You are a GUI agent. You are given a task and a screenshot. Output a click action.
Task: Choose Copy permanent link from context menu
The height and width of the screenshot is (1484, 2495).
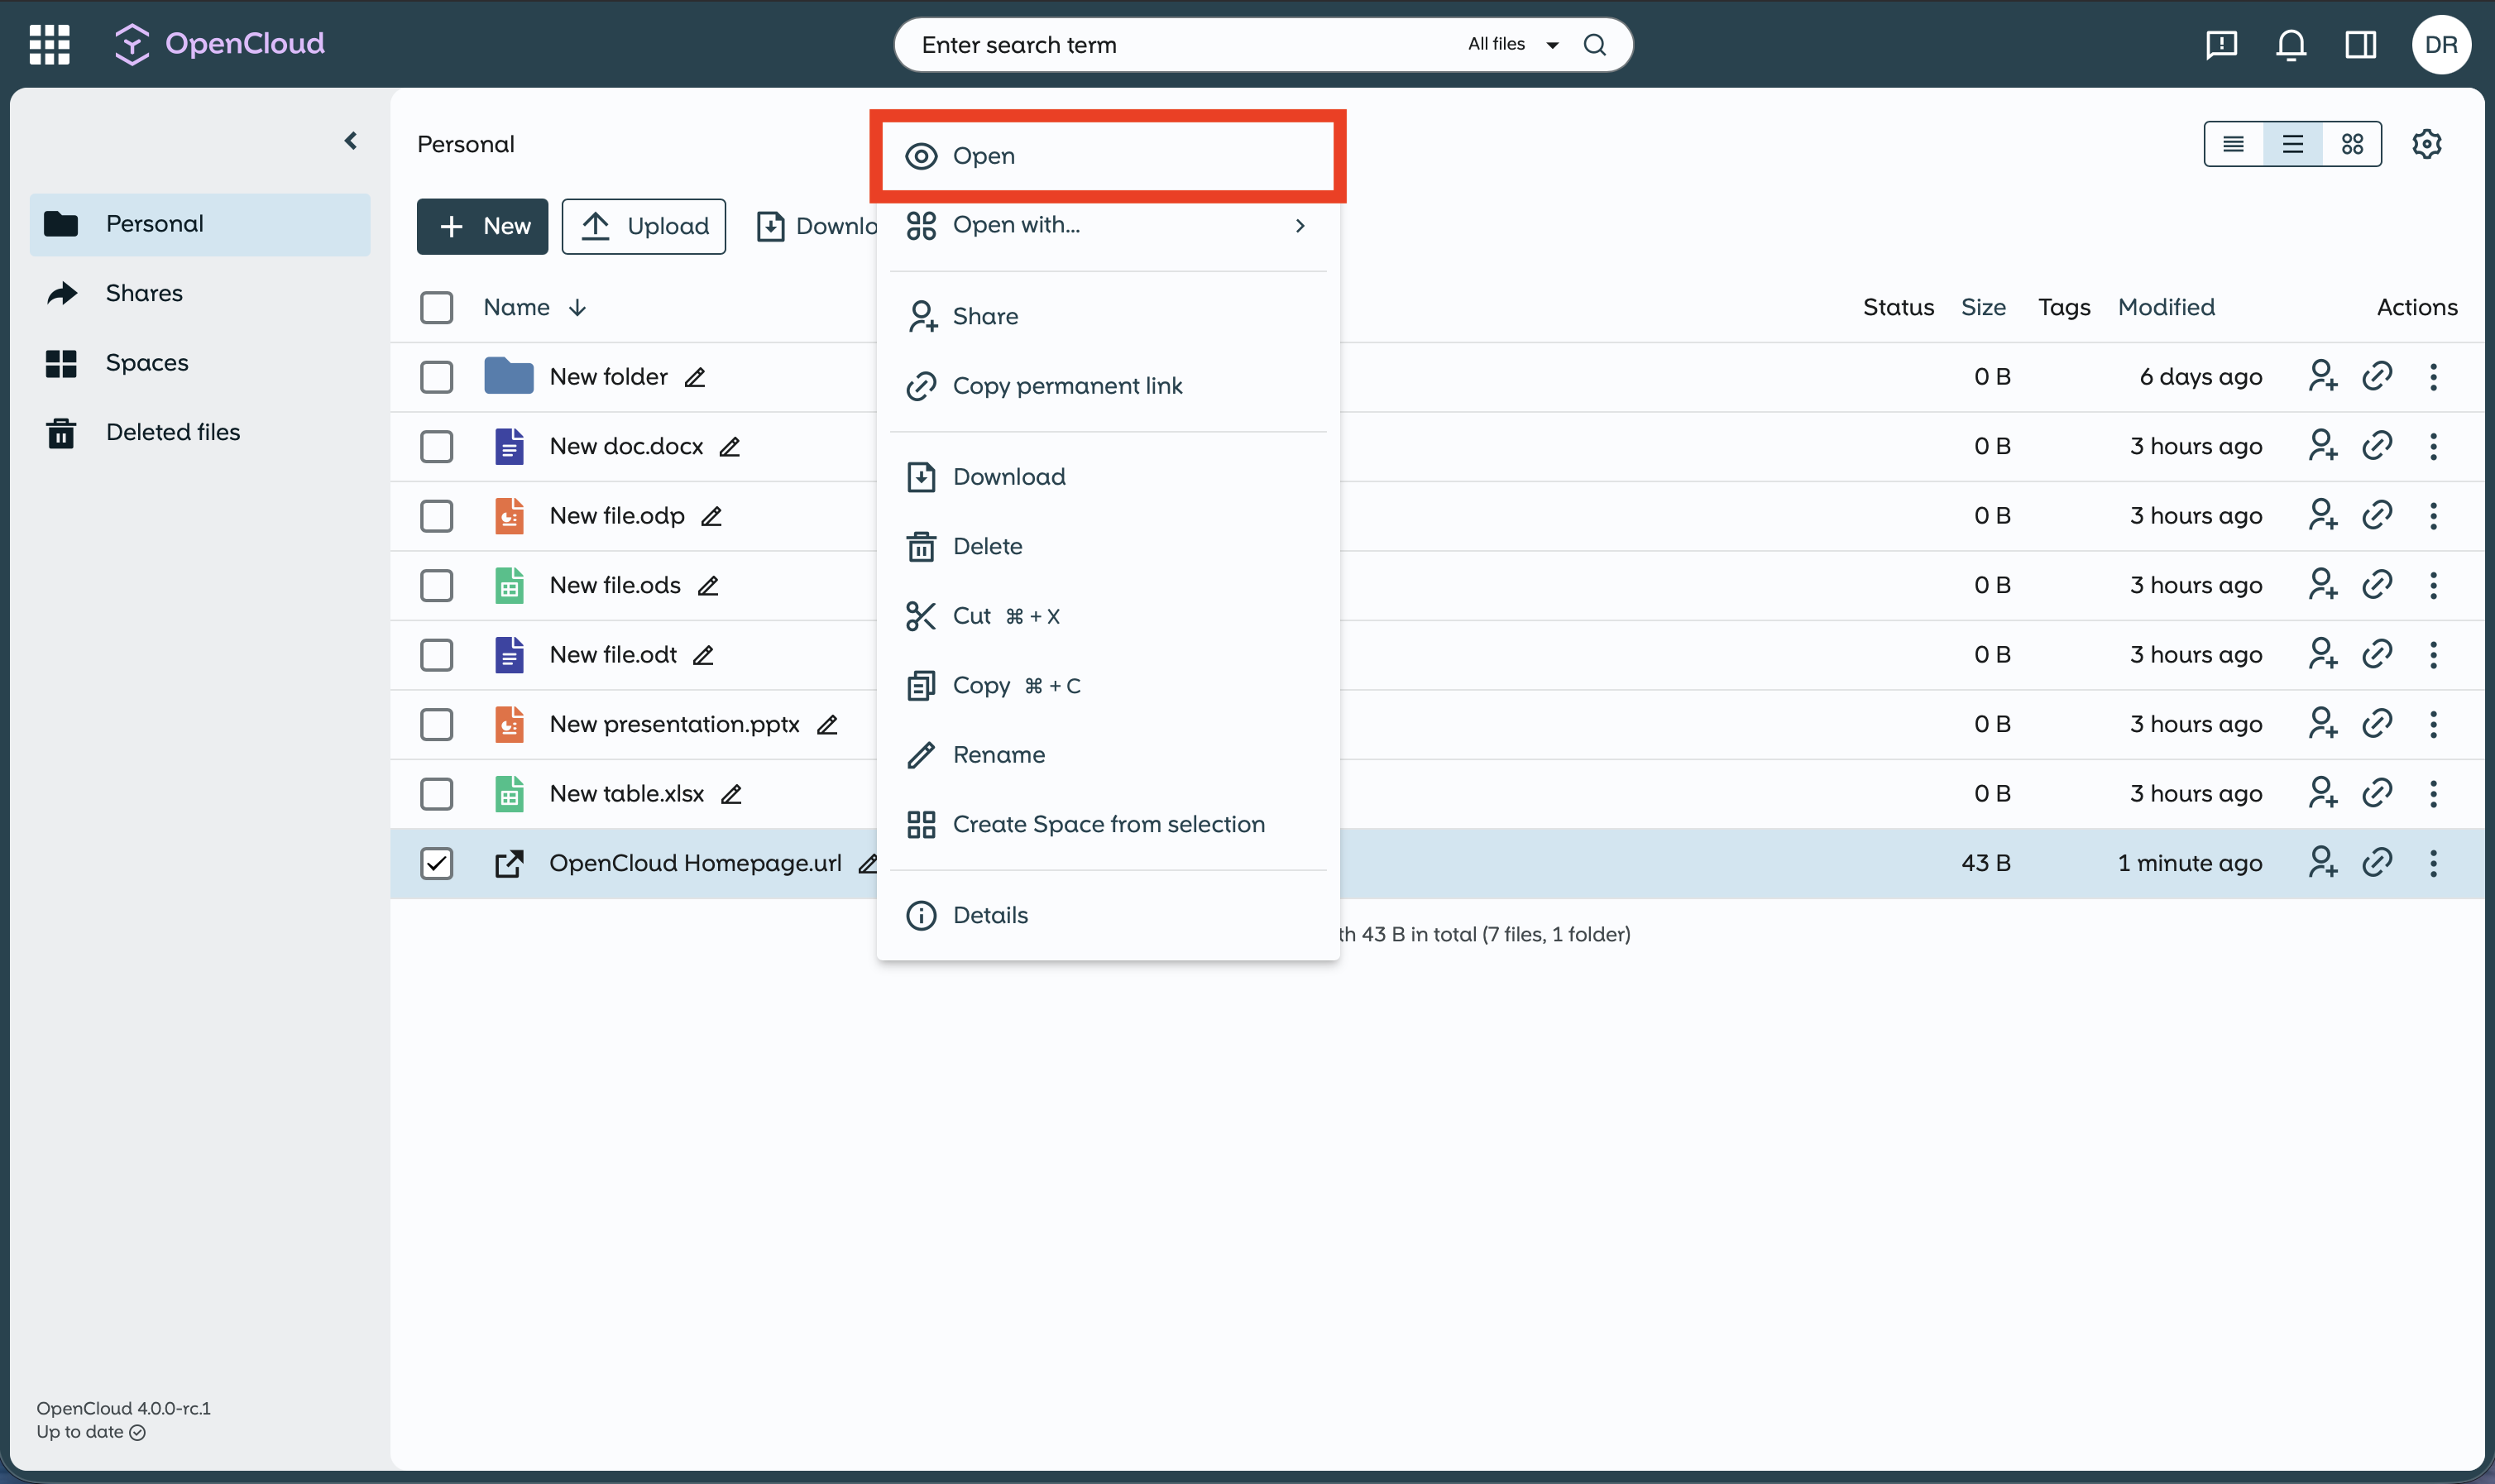coord(1067,385)
